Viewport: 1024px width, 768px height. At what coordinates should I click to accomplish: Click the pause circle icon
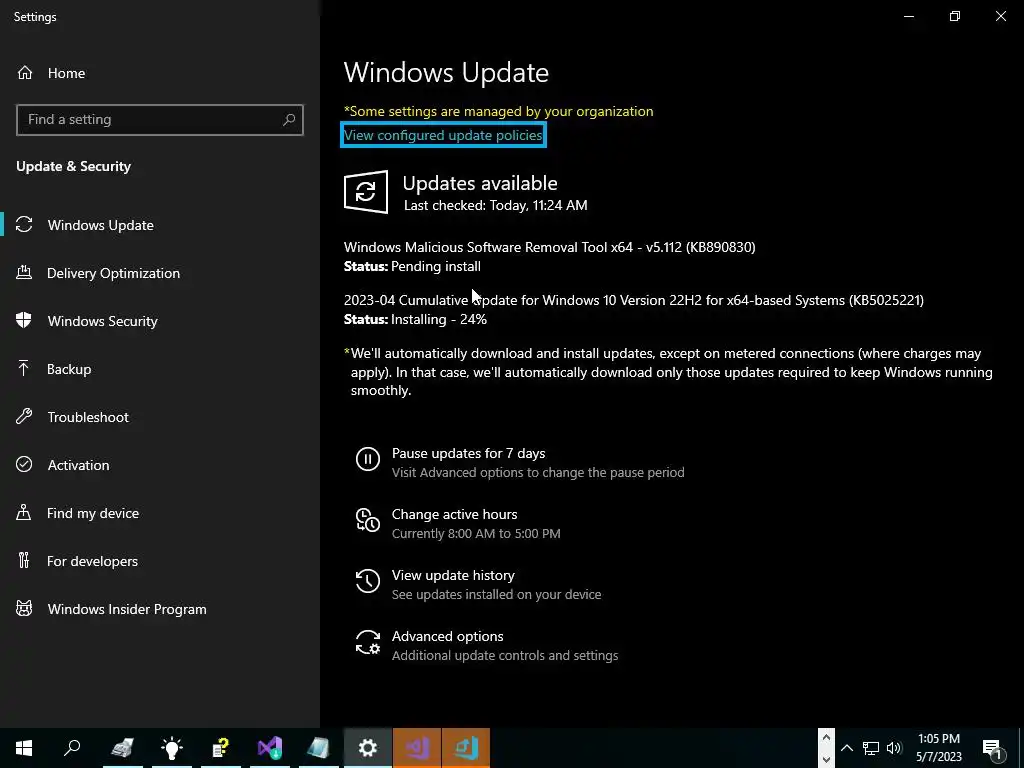[368, 459]
